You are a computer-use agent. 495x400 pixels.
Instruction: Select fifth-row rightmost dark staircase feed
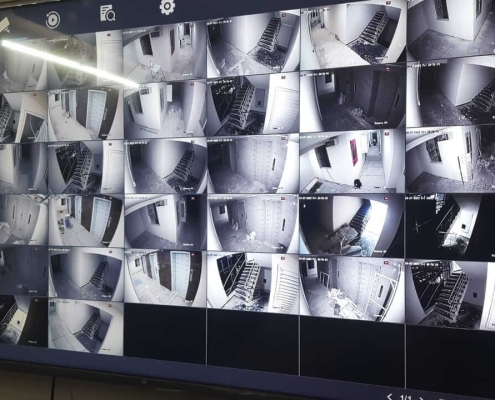(x=450, y=295)
